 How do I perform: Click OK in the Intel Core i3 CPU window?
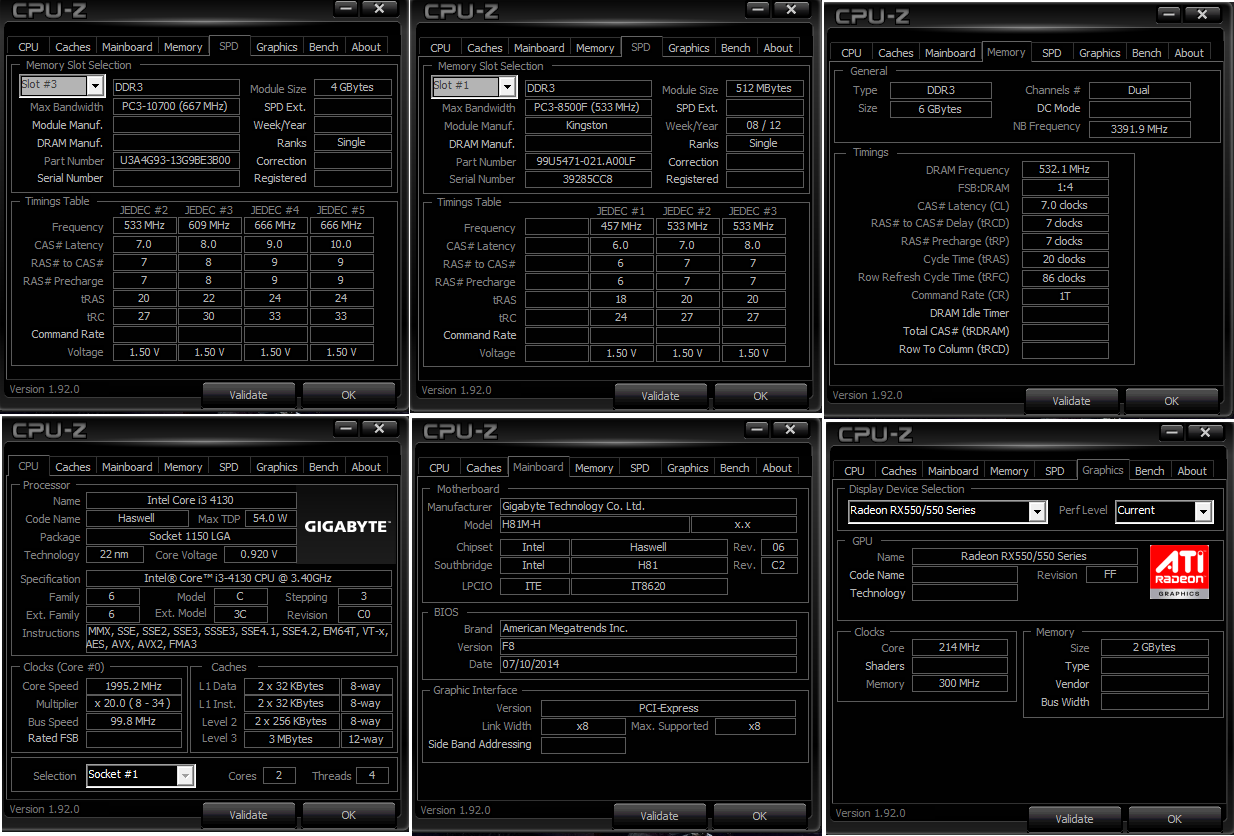point(348,815)
